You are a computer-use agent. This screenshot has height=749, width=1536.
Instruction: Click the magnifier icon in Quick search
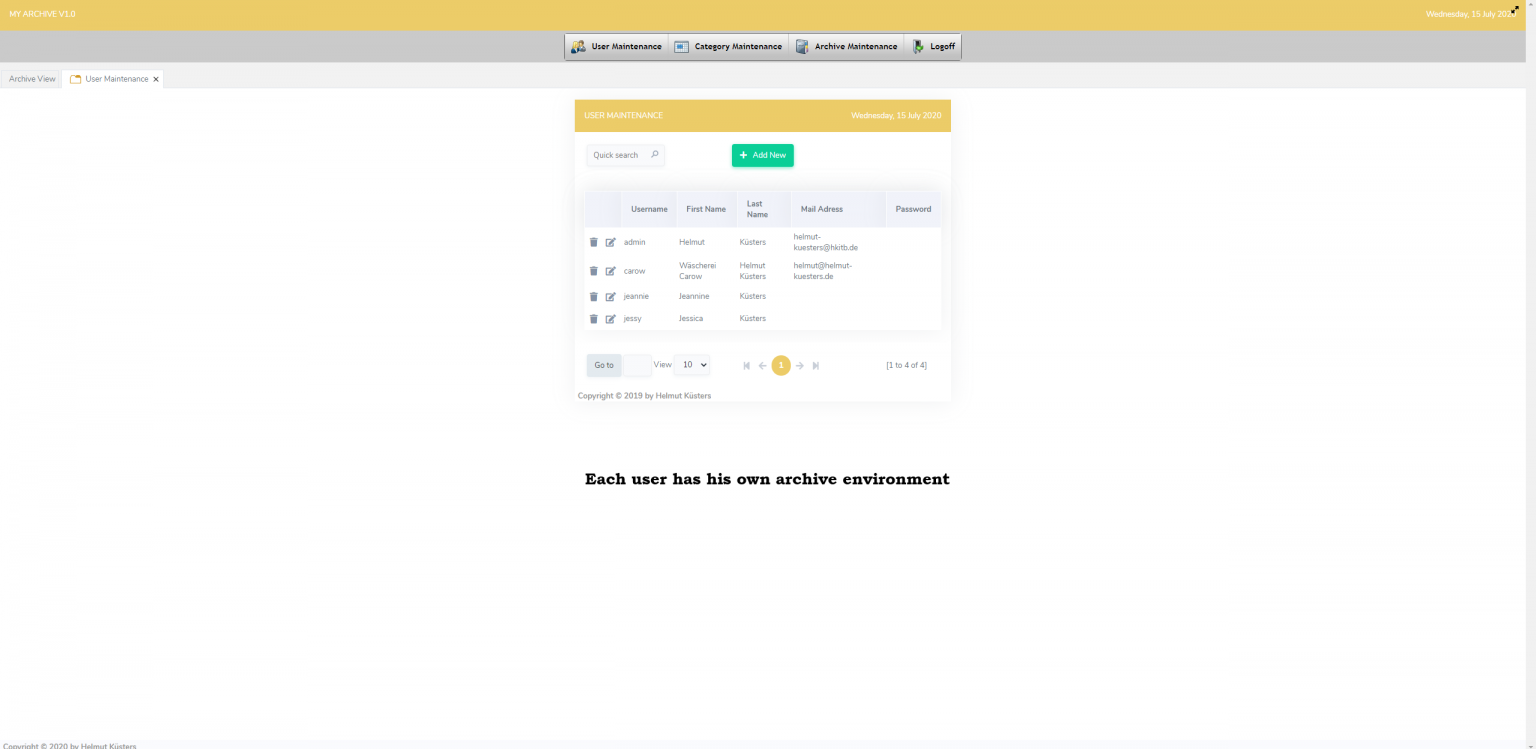click(654, 155)
